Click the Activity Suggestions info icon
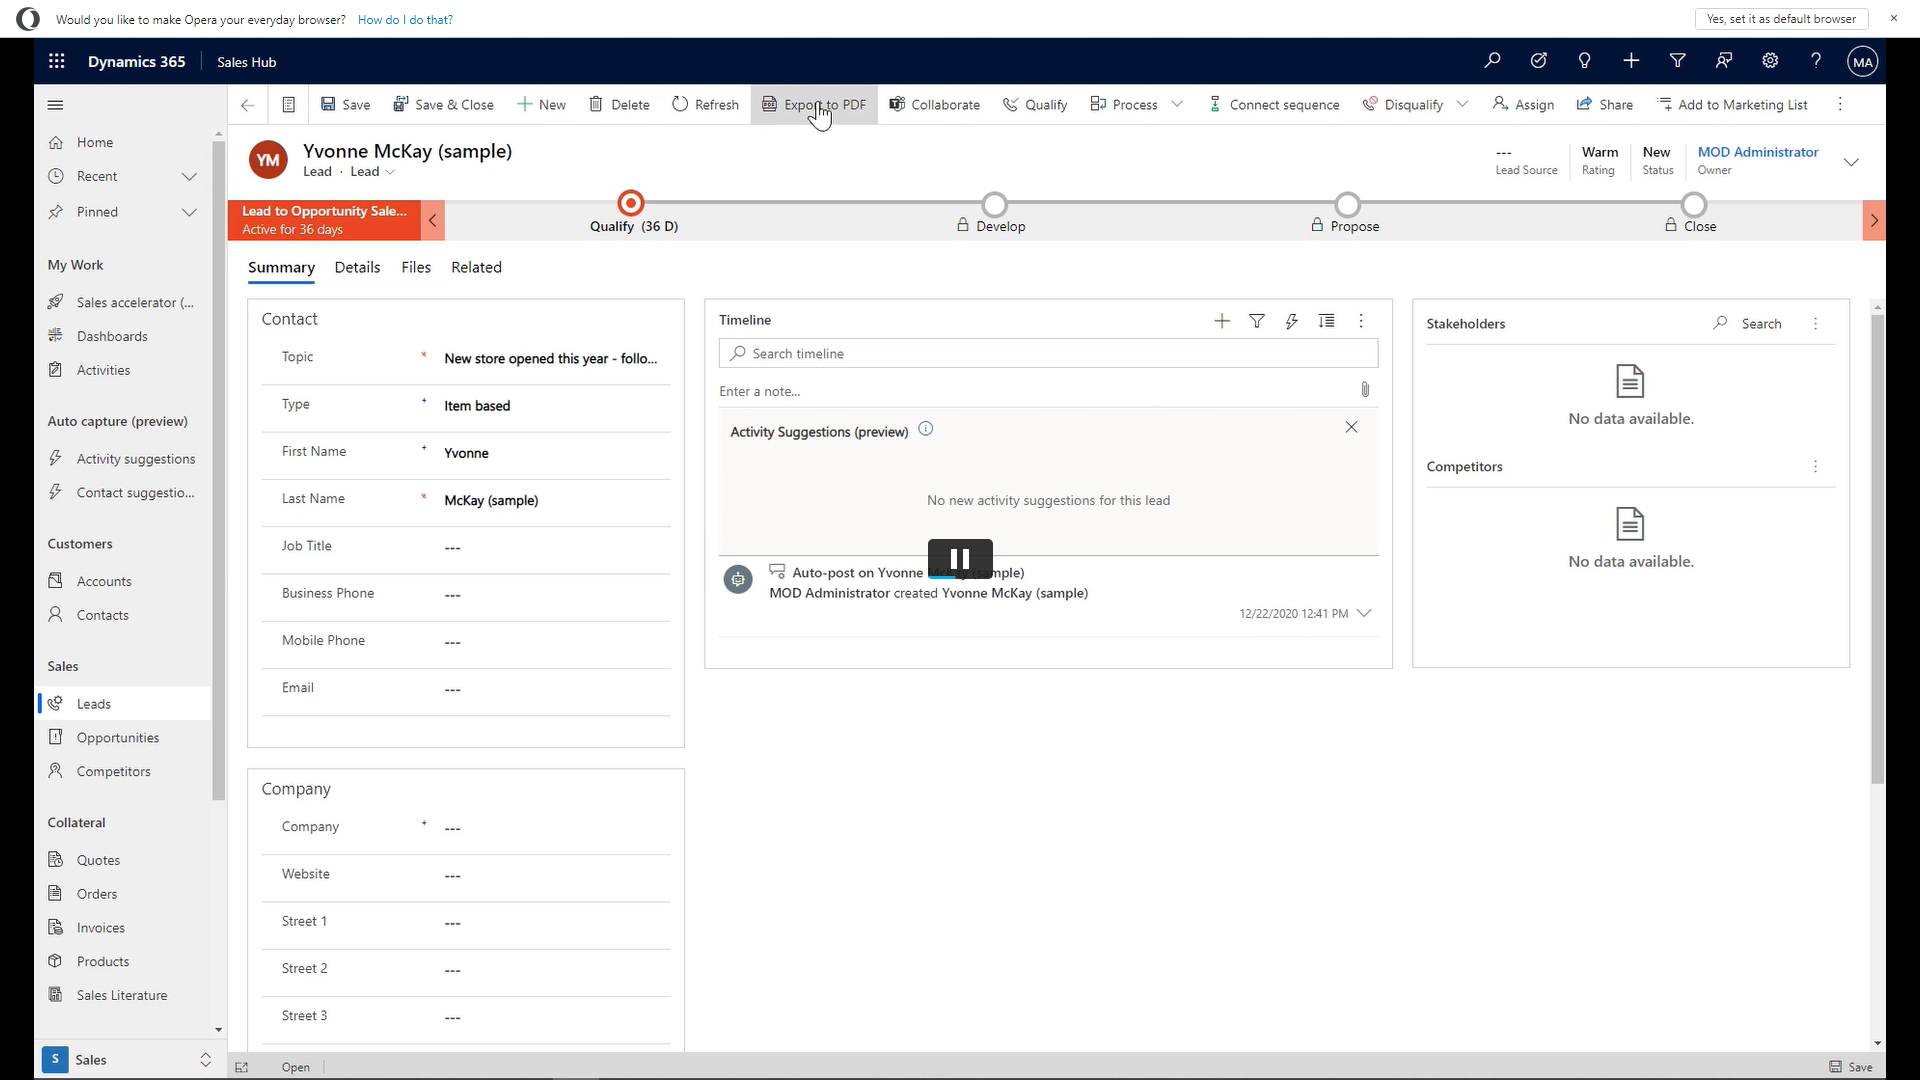The height and width of the screenshot is (1080, 1920). (x=926, y=429)
